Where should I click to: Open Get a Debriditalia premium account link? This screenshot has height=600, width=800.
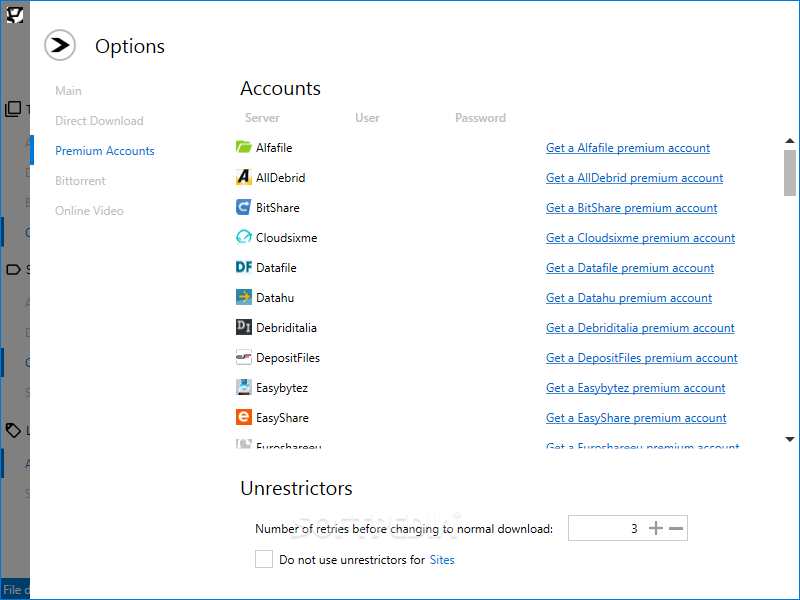click(640, 328)
